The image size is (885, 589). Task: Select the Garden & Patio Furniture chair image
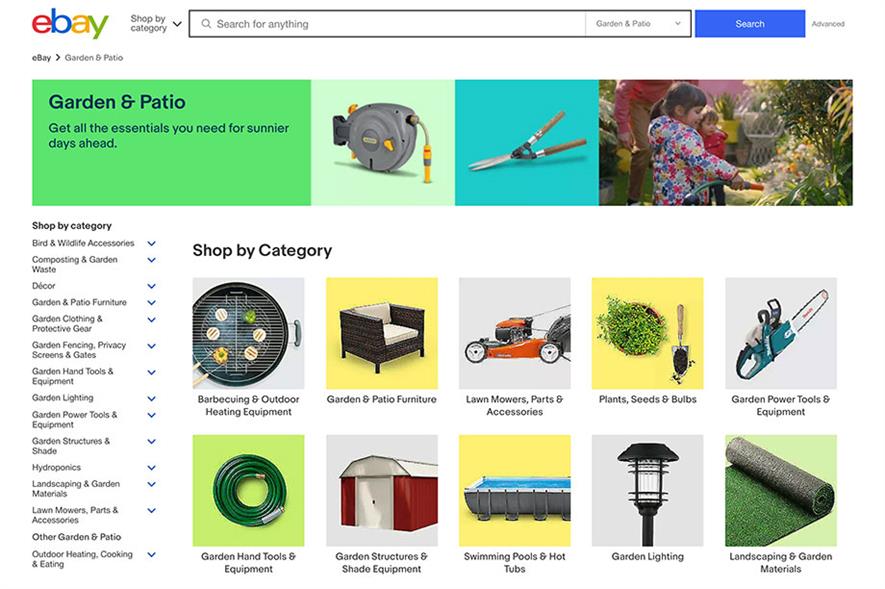coord(382,333)
